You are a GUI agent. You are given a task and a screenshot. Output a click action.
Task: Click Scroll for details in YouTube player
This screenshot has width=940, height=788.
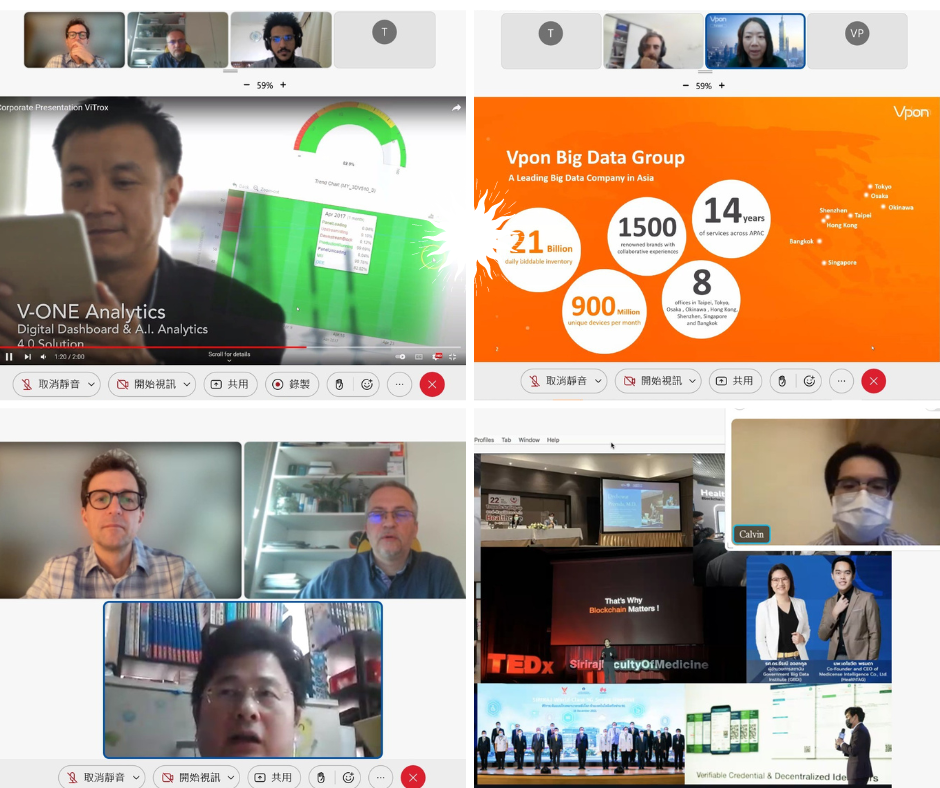tap(229, 354)
